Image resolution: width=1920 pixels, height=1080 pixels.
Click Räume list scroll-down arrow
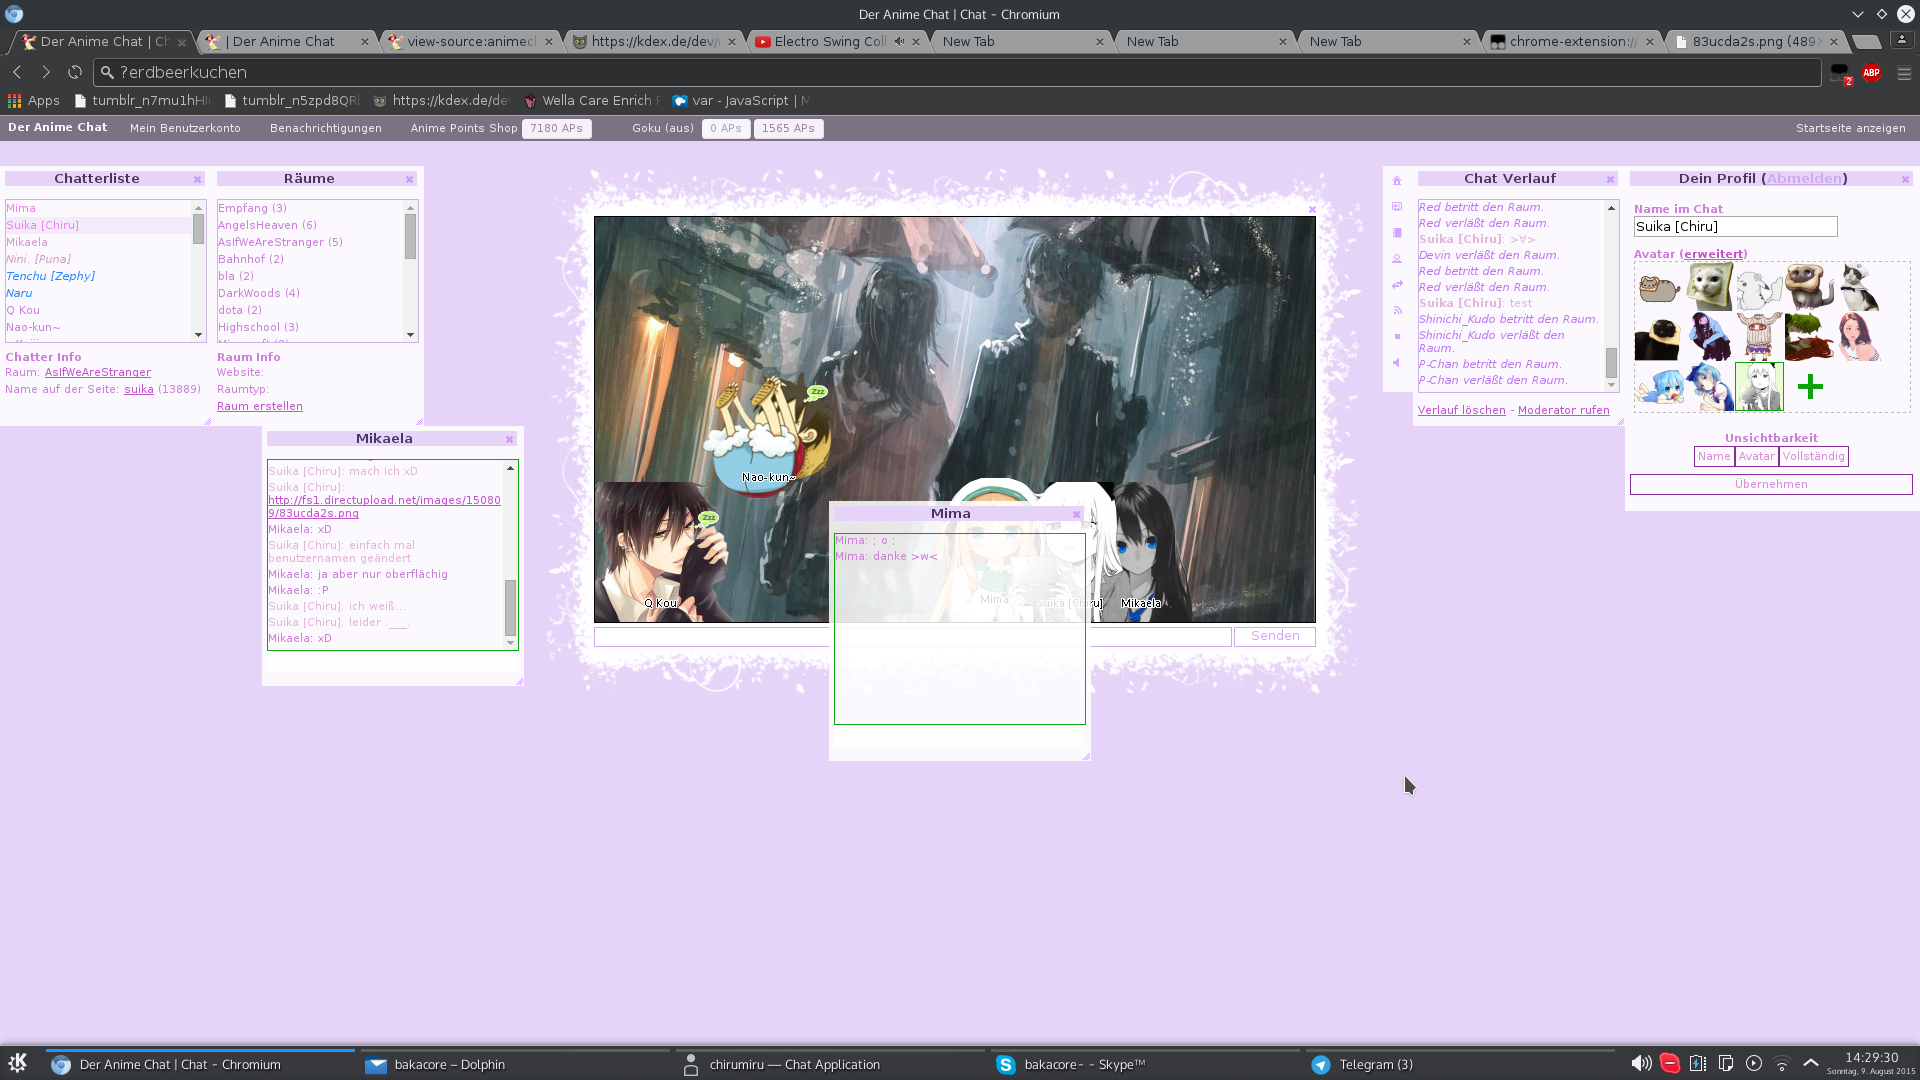click(410, 335)
